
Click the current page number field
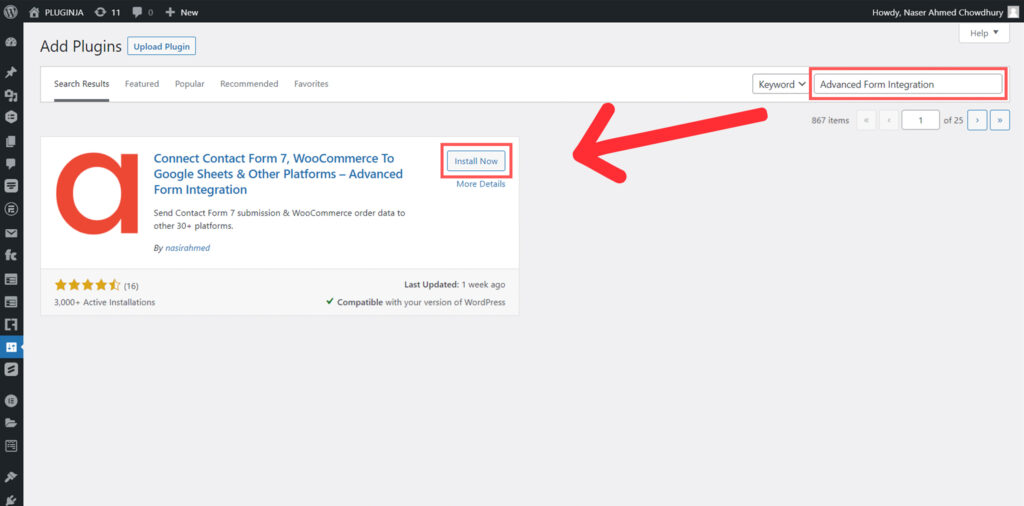pyautogui.click(x=920, y=120)
